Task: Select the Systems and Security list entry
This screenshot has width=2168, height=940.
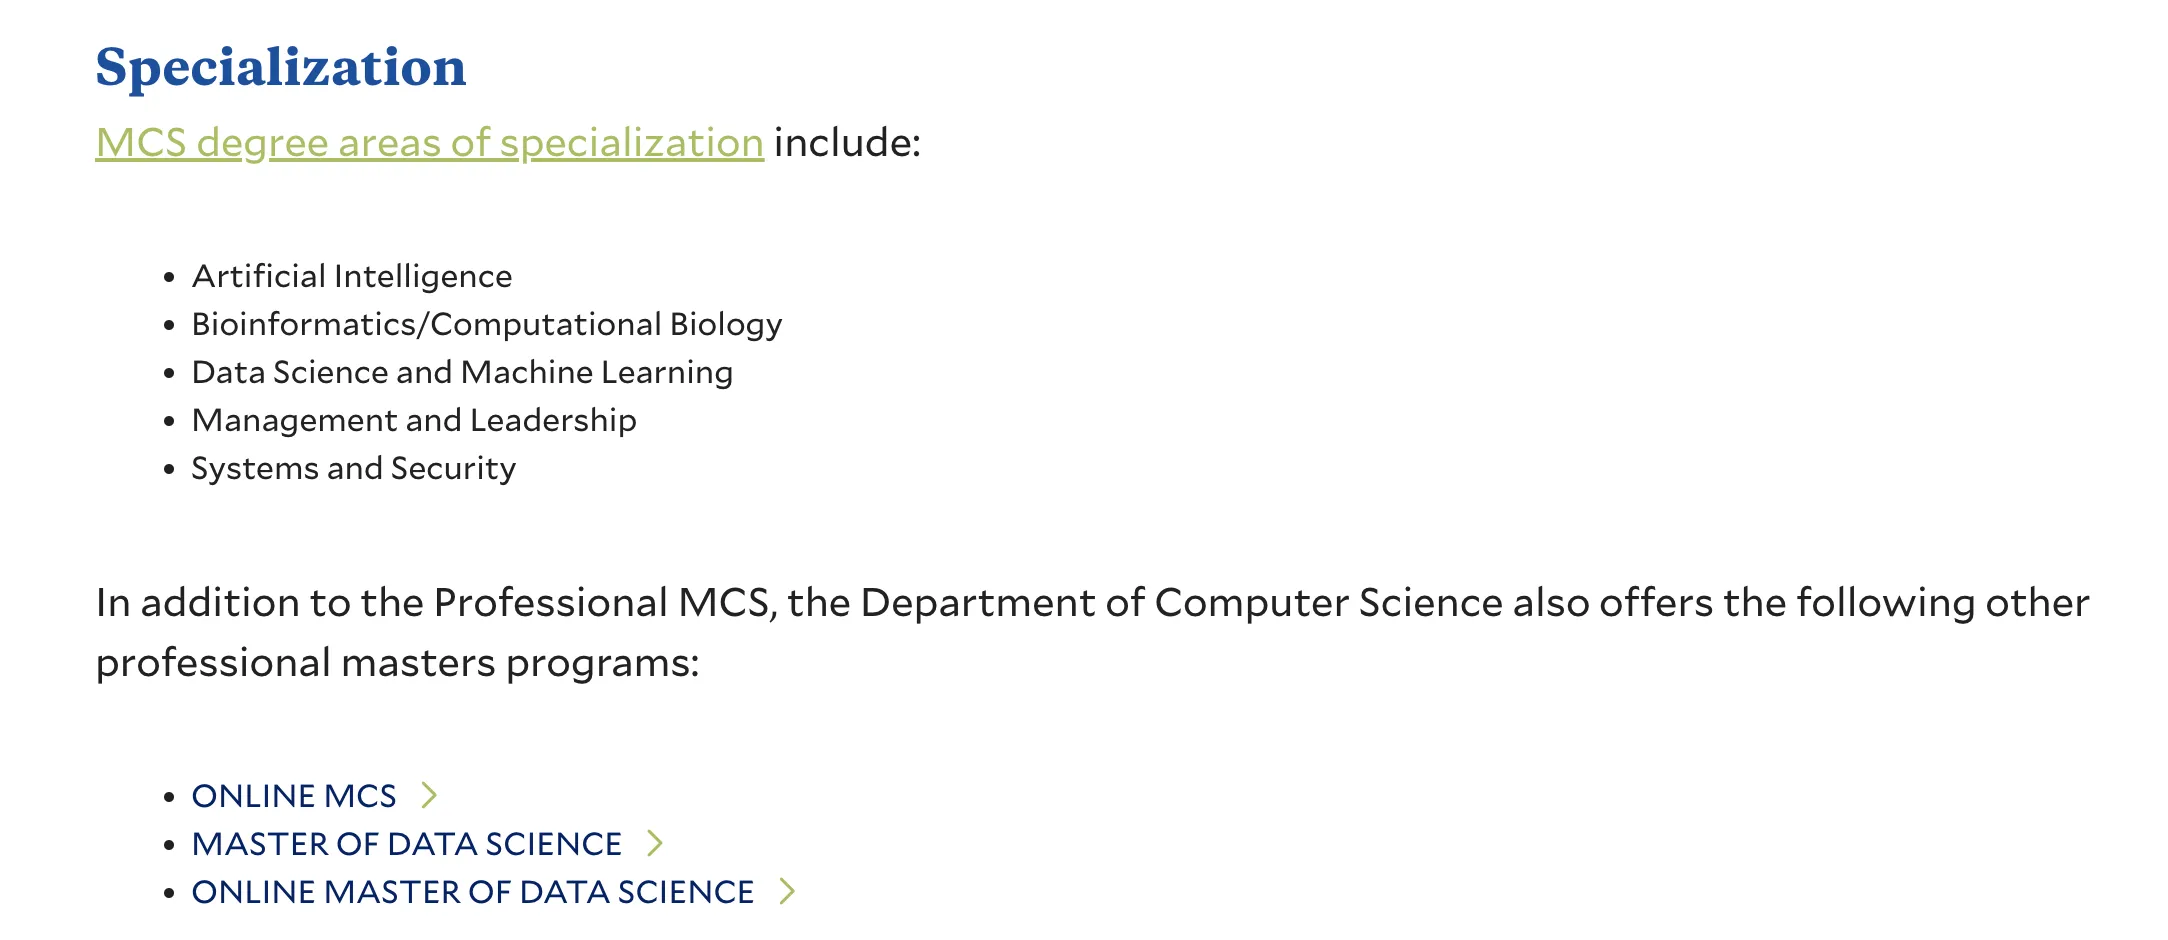Action: (353, 468)
